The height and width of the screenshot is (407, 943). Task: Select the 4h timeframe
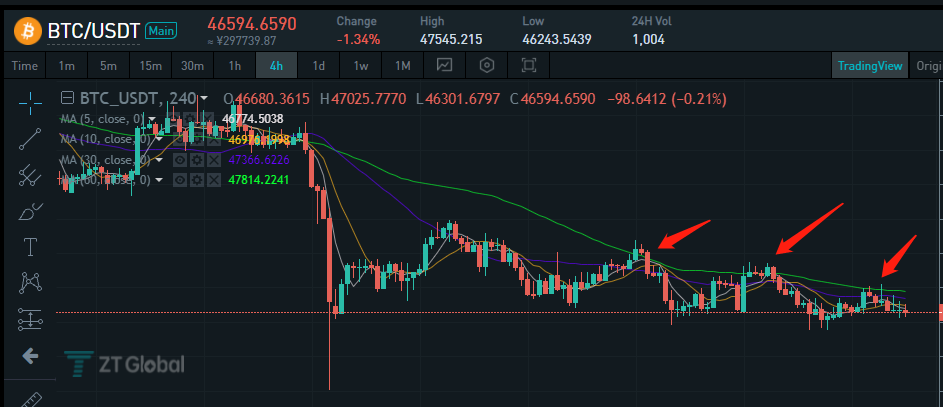[276, 66]
